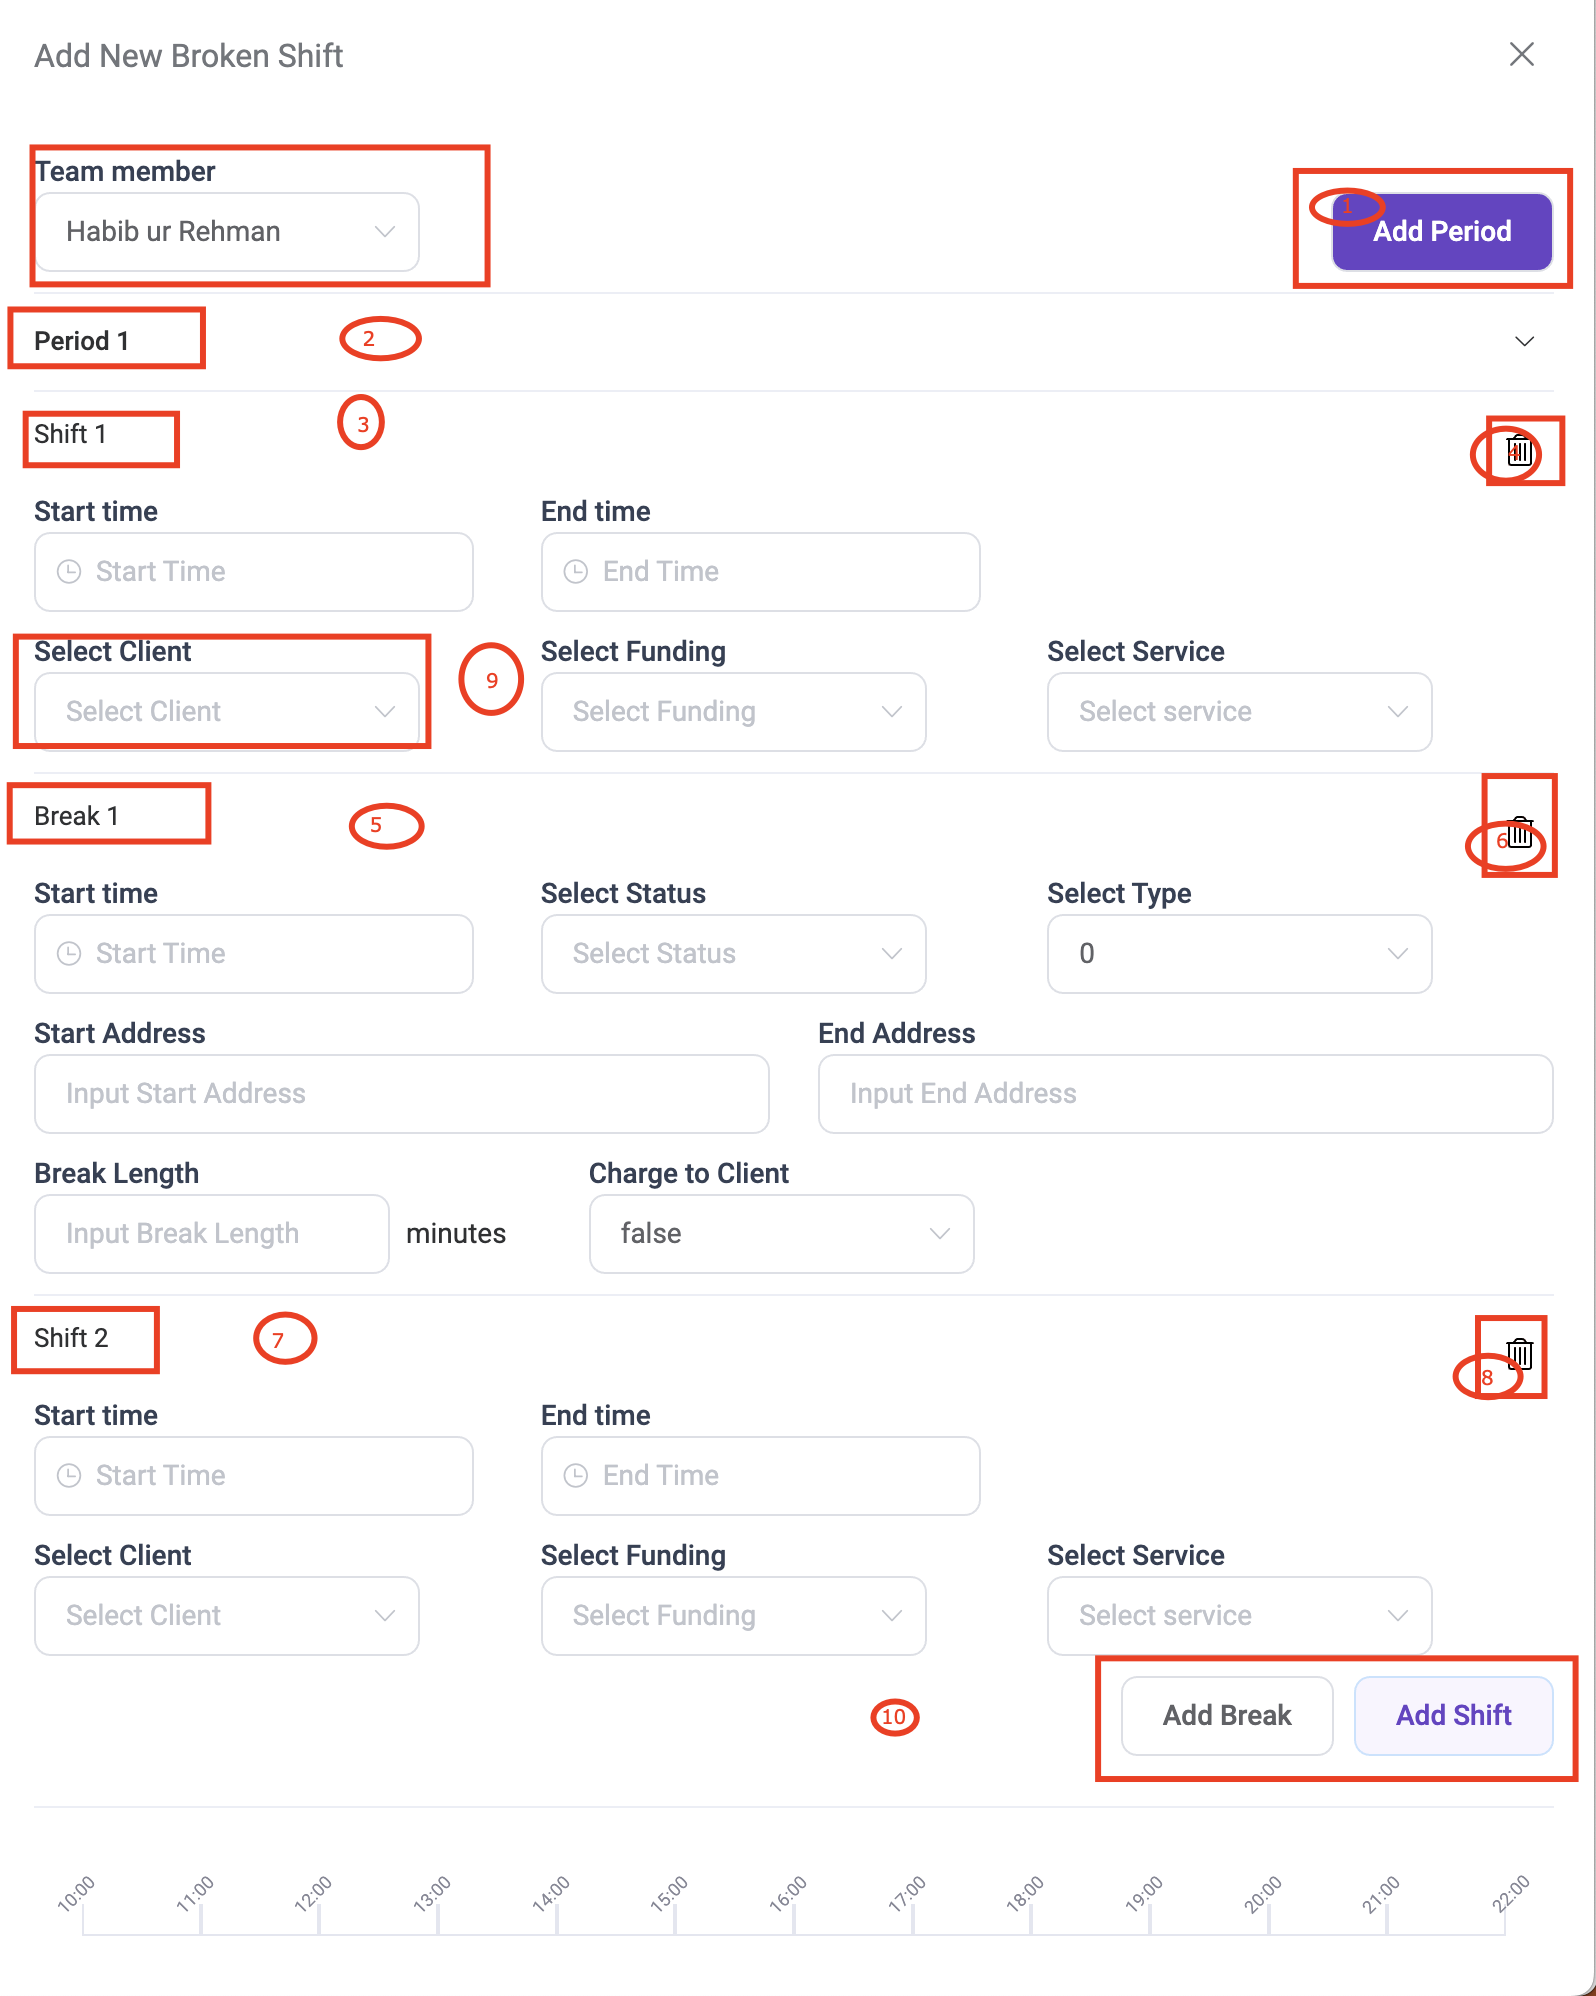The height and width of the screenshot is (1996, 1596).
Task: Delete Break 1 using trash icon
Action: click(x=1520, y=832)
